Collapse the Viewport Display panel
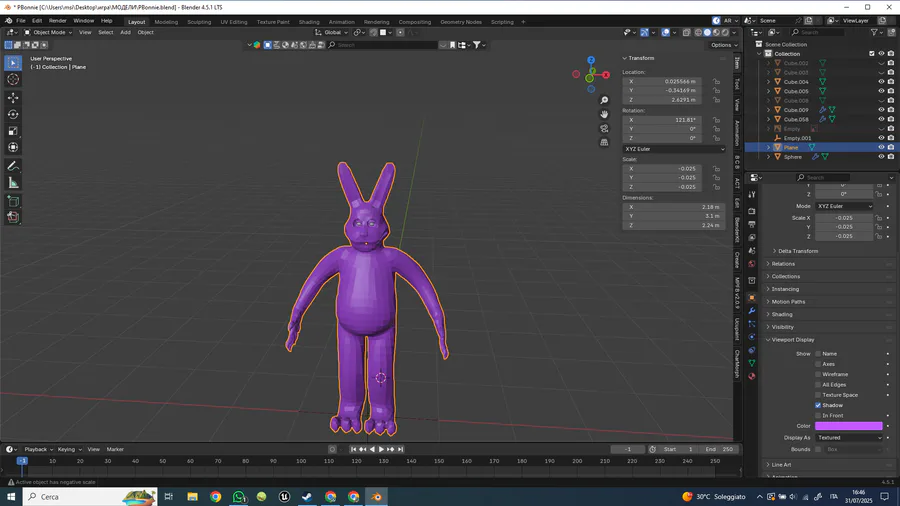Image resolution: width=900 pixels, height=506 pixels. coord(792,340)
